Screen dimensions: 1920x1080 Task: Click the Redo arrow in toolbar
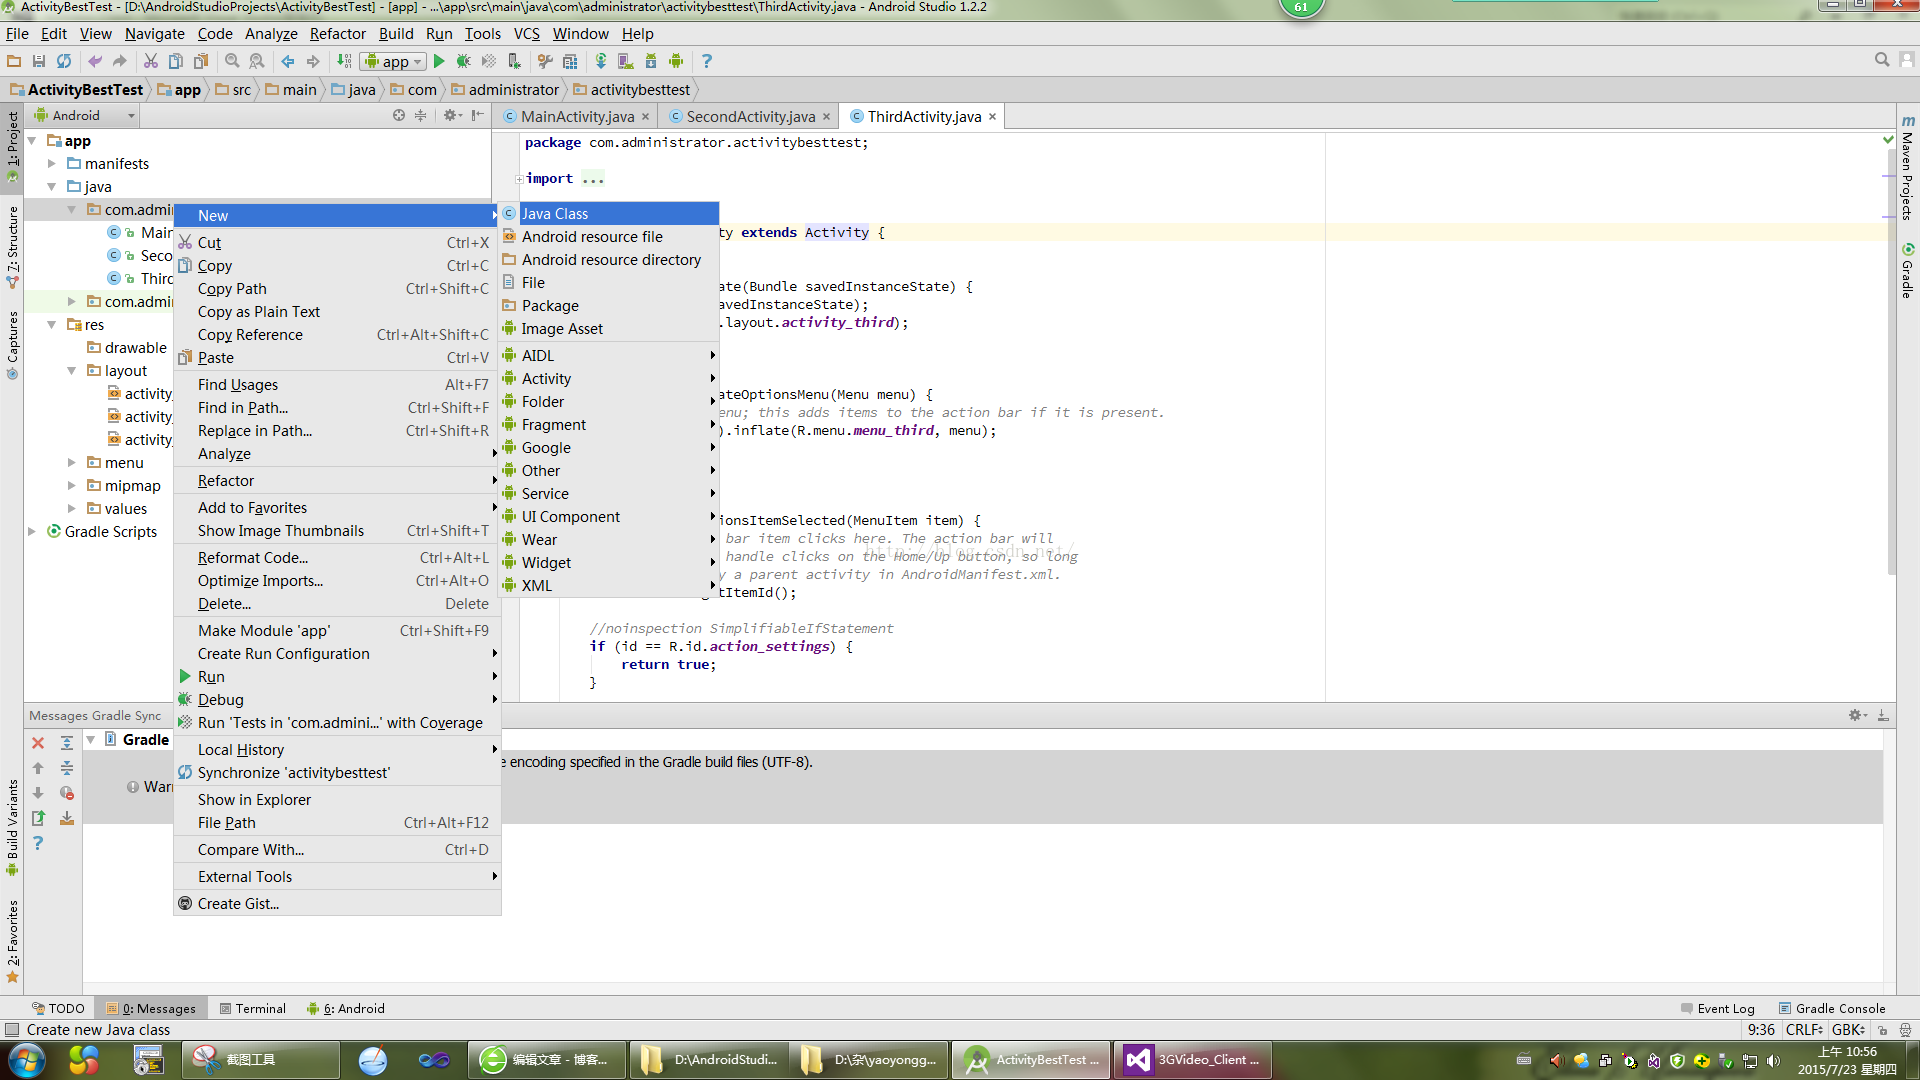(120, 61)
